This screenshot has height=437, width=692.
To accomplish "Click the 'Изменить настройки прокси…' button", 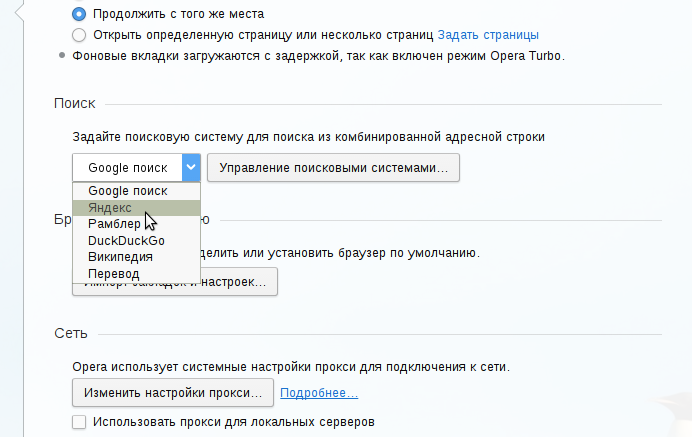I will click(x=173, y=392).
